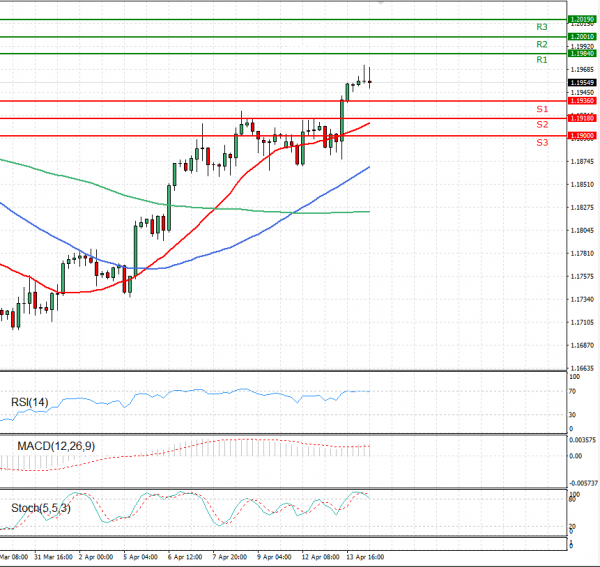Click the 0.003575 MACD axis value

click(x=582, y=440)
